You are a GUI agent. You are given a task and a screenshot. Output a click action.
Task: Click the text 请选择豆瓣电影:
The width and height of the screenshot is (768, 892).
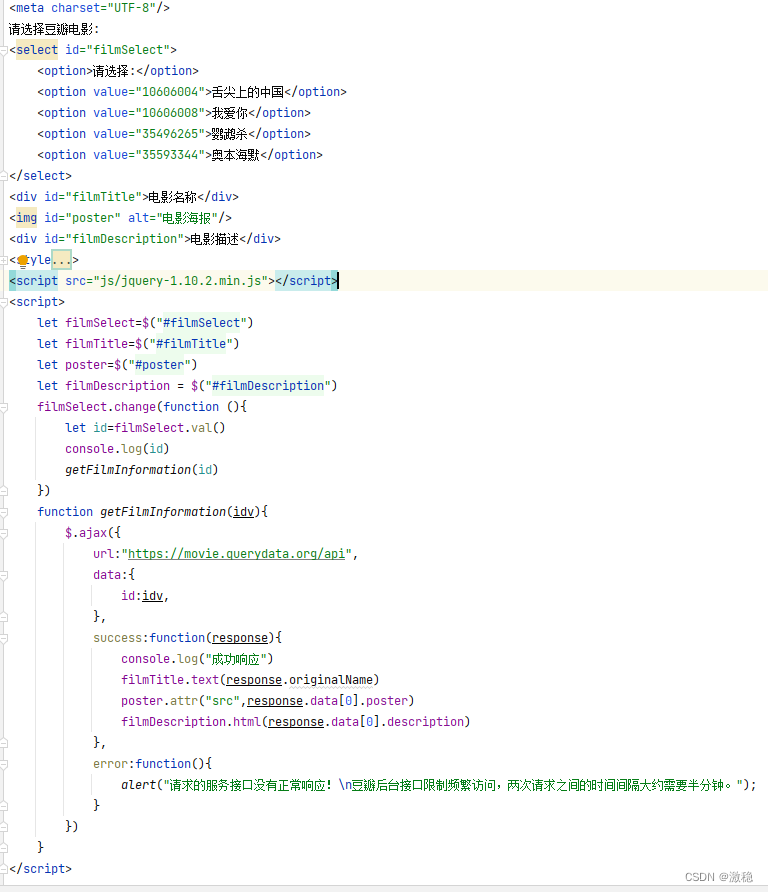54,29
